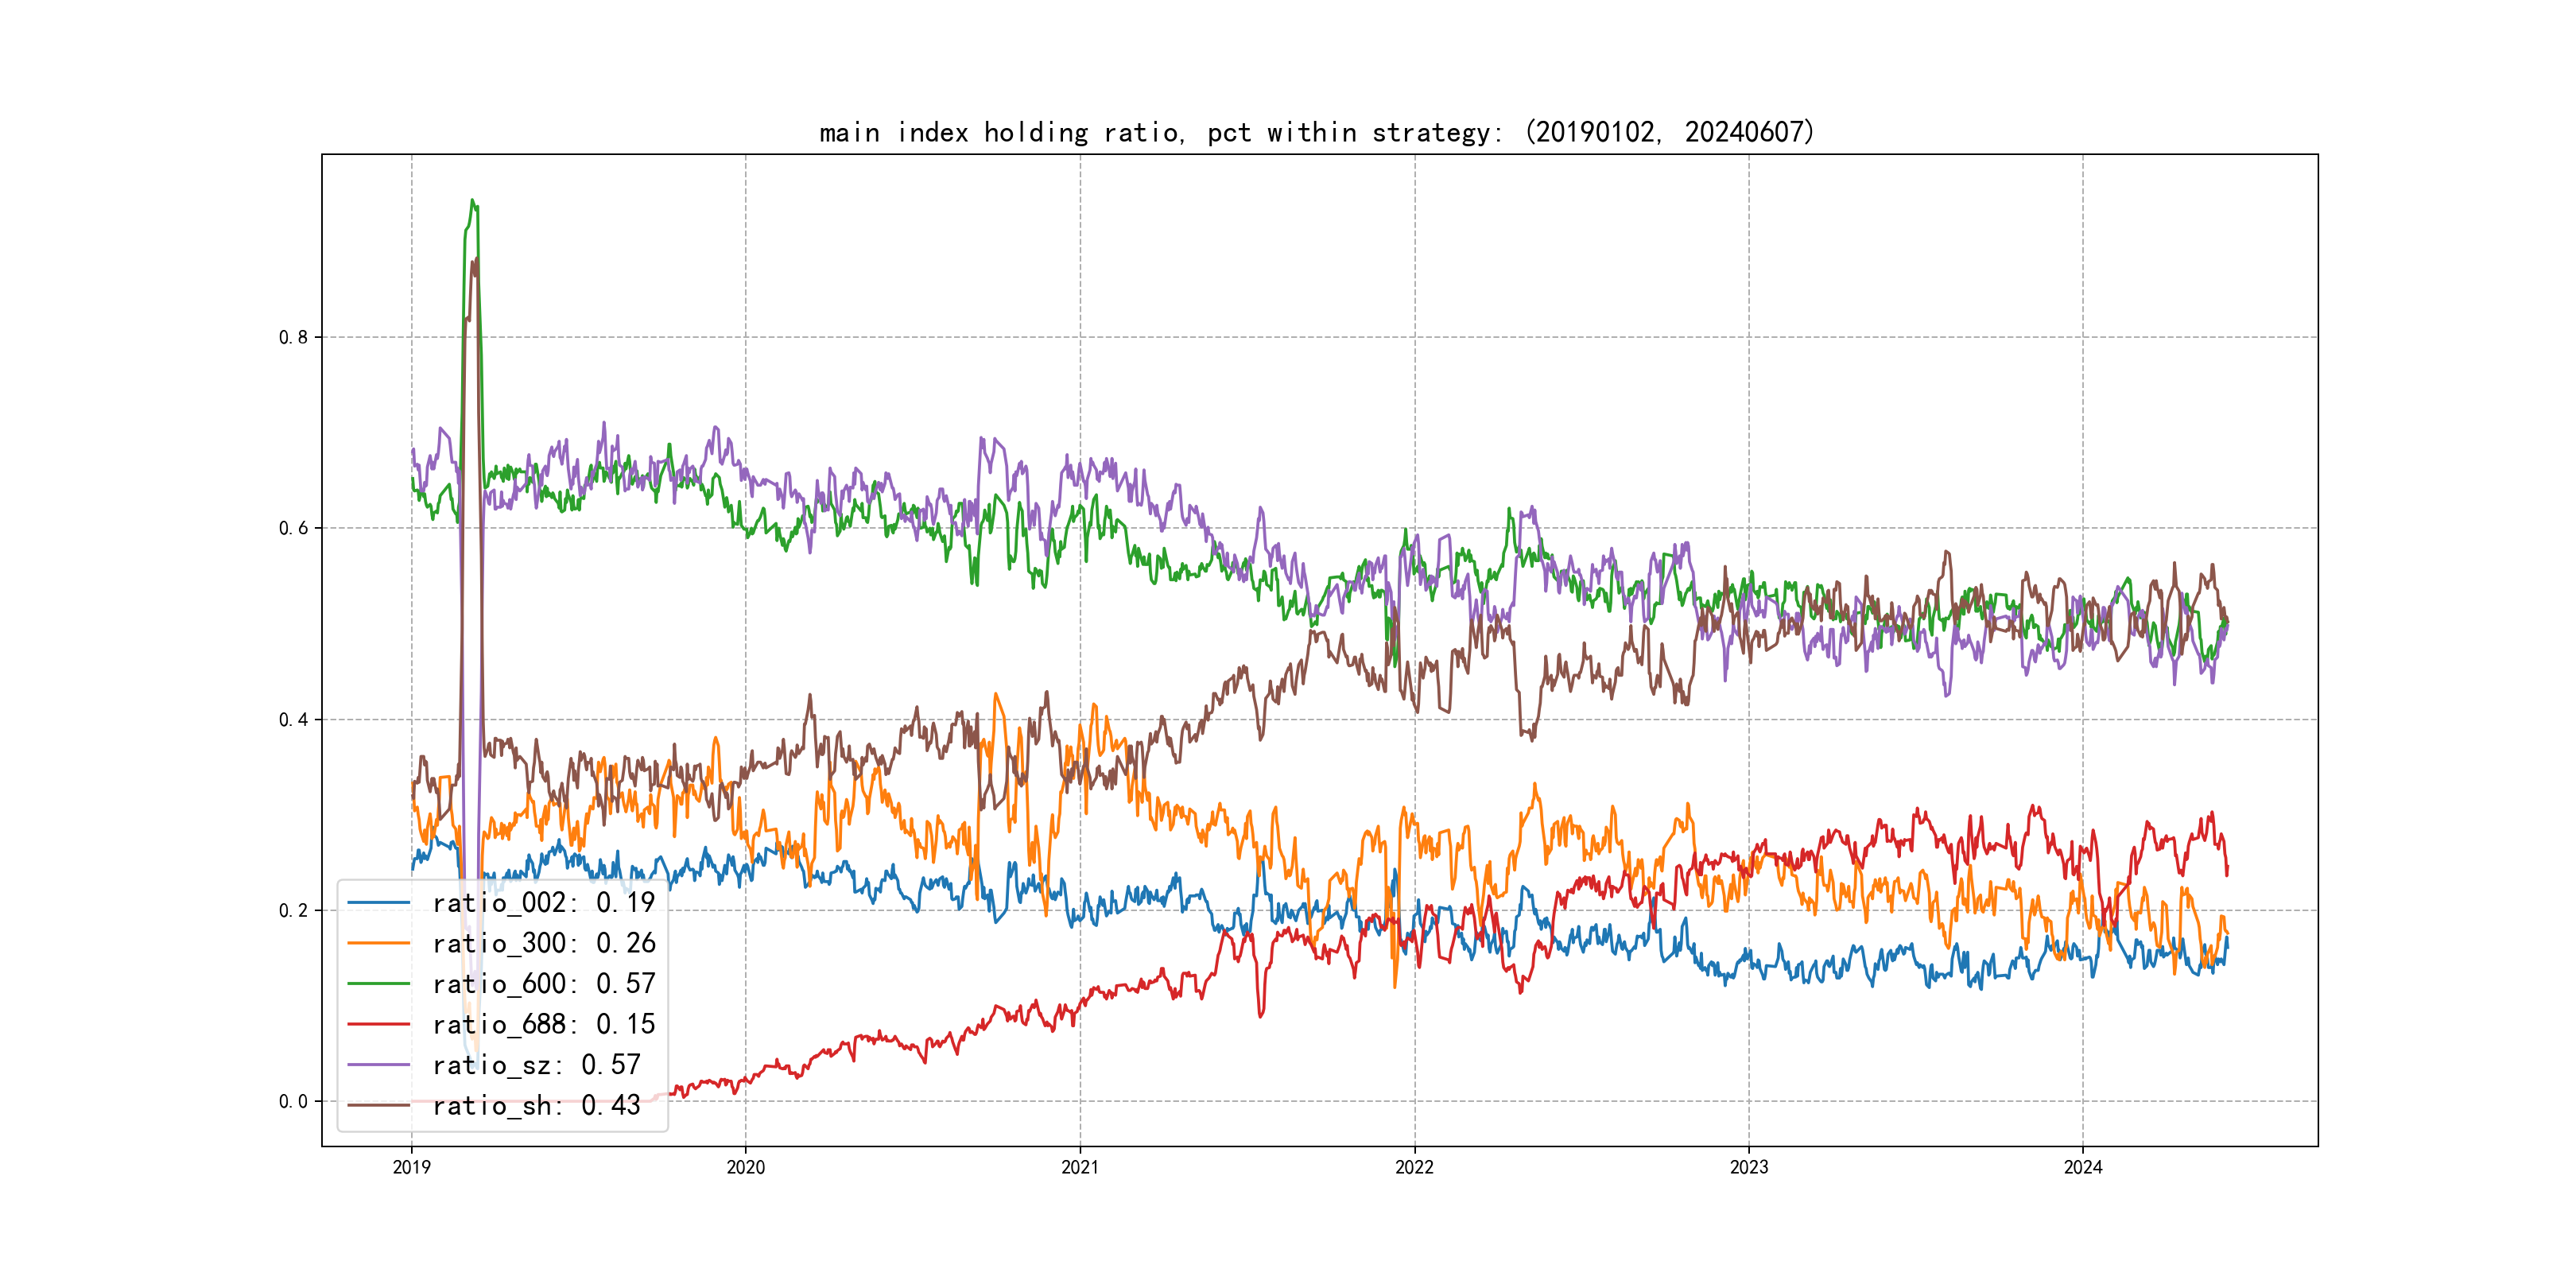Screen dimensions: 2576x1288
Task: Select the 'ratio_sh: 0.43' legend label
Action: (536, 1105)
